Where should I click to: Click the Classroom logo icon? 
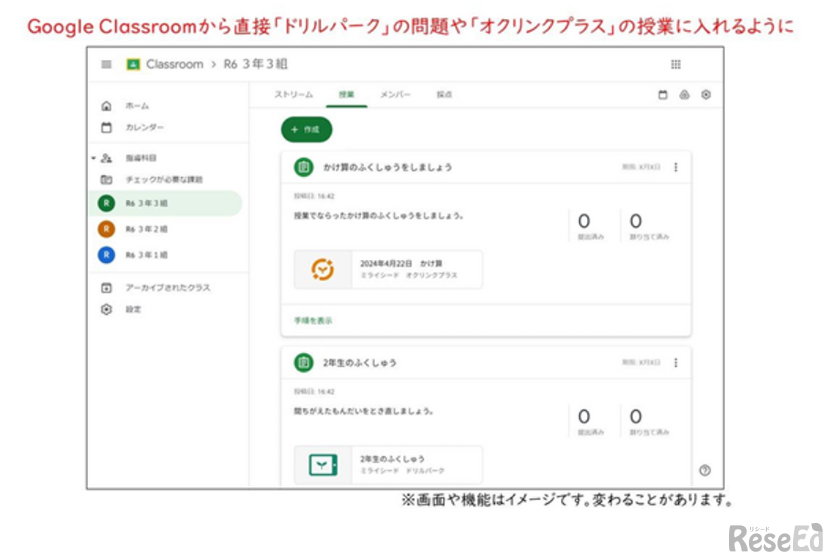tap(133, 64)
